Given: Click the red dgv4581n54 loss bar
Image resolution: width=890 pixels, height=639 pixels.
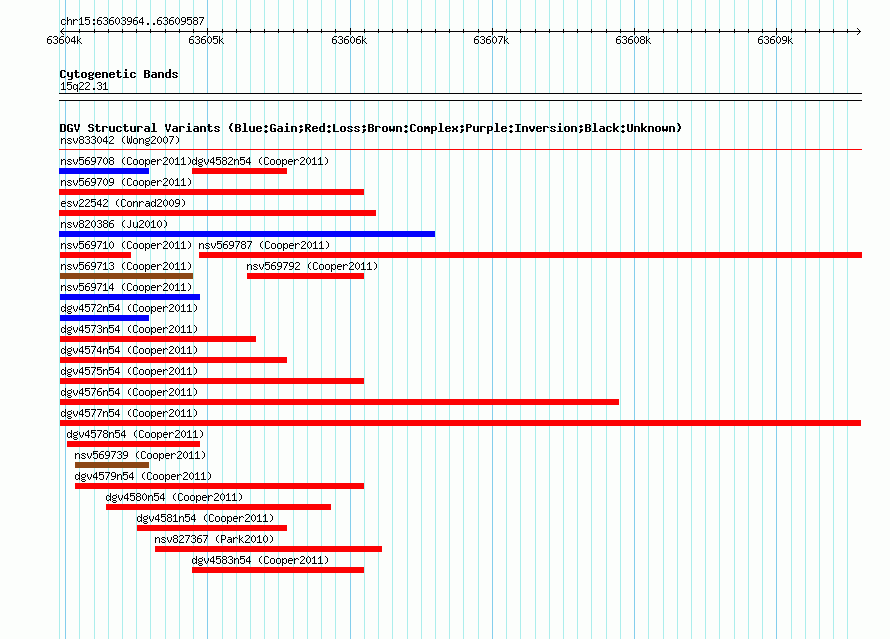Looking at the screenshot, I should click(212, 528).
